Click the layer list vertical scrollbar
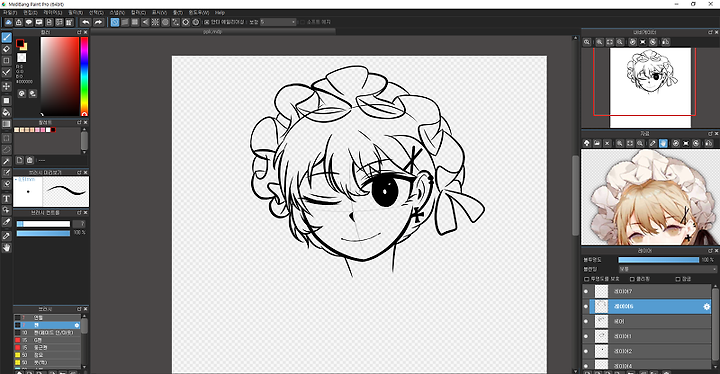 pos(715,325)
